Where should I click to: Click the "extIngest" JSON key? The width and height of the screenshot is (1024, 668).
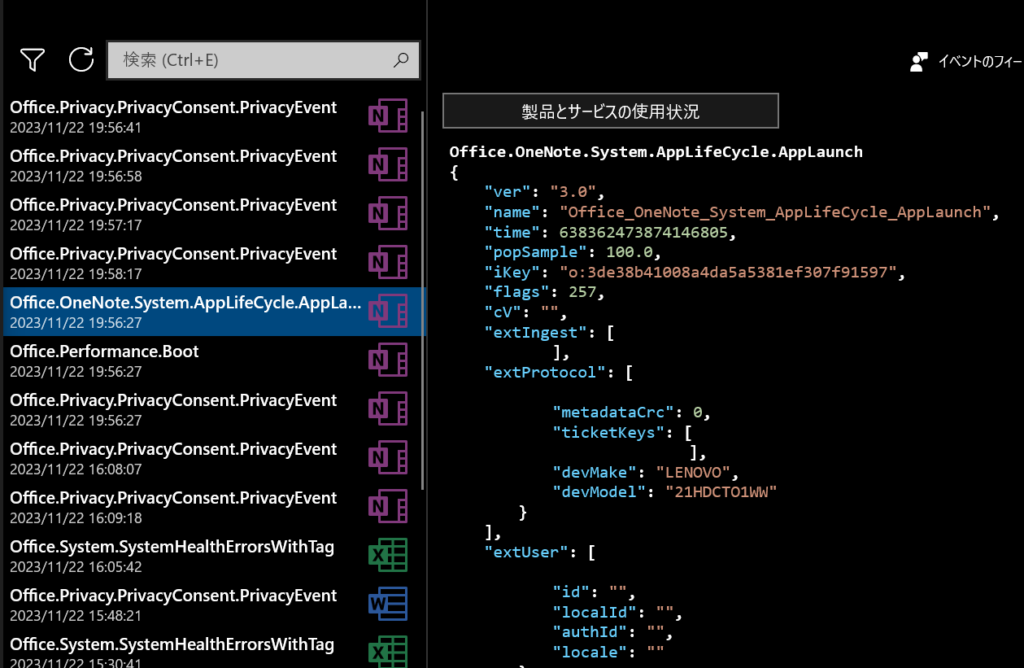(x=536, y=332)
